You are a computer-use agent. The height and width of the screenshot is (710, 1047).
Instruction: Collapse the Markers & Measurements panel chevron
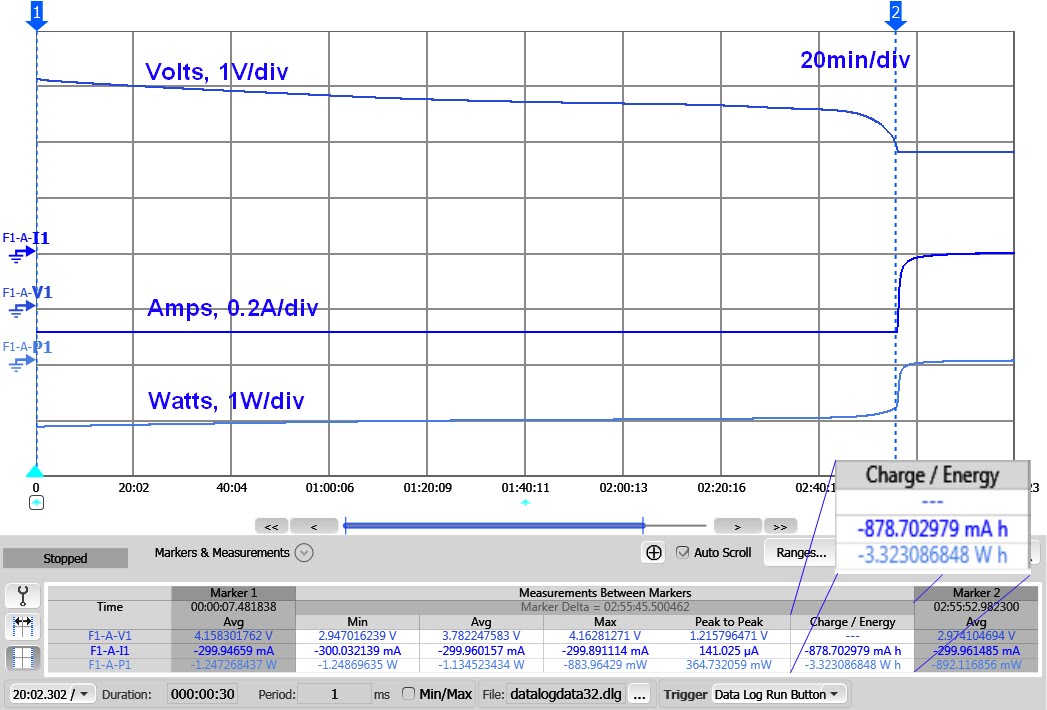tap(303, 552)
